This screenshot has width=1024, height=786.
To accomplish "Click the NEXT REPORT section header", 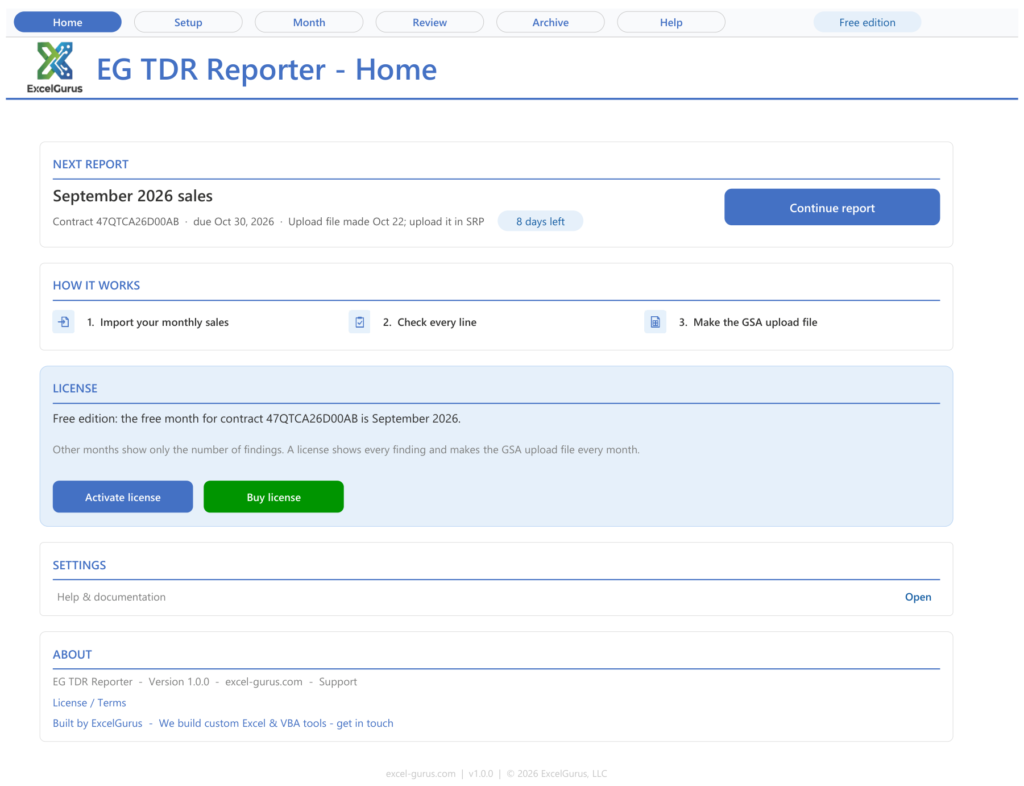I will click(91, 164).
